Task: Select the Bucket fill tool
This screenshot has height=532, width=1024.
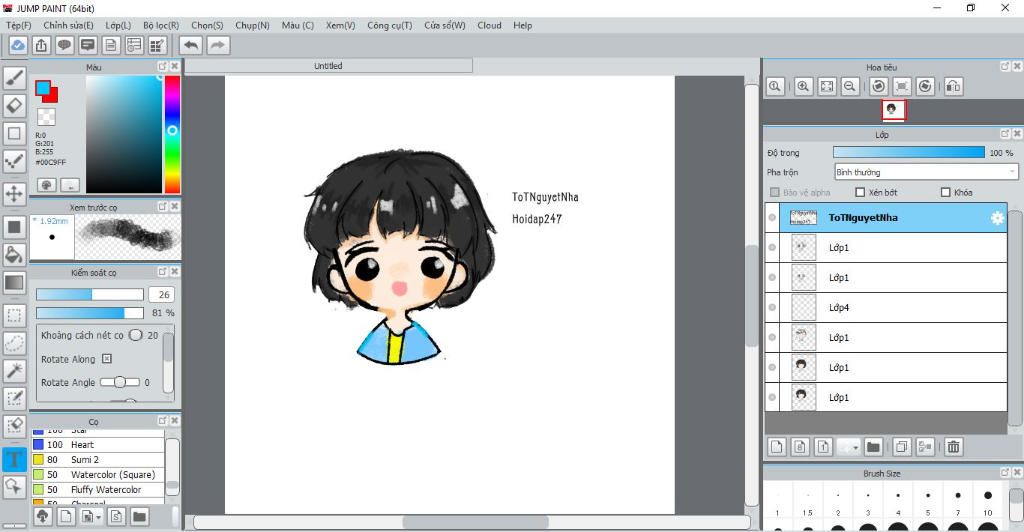Action: [14, 255]
